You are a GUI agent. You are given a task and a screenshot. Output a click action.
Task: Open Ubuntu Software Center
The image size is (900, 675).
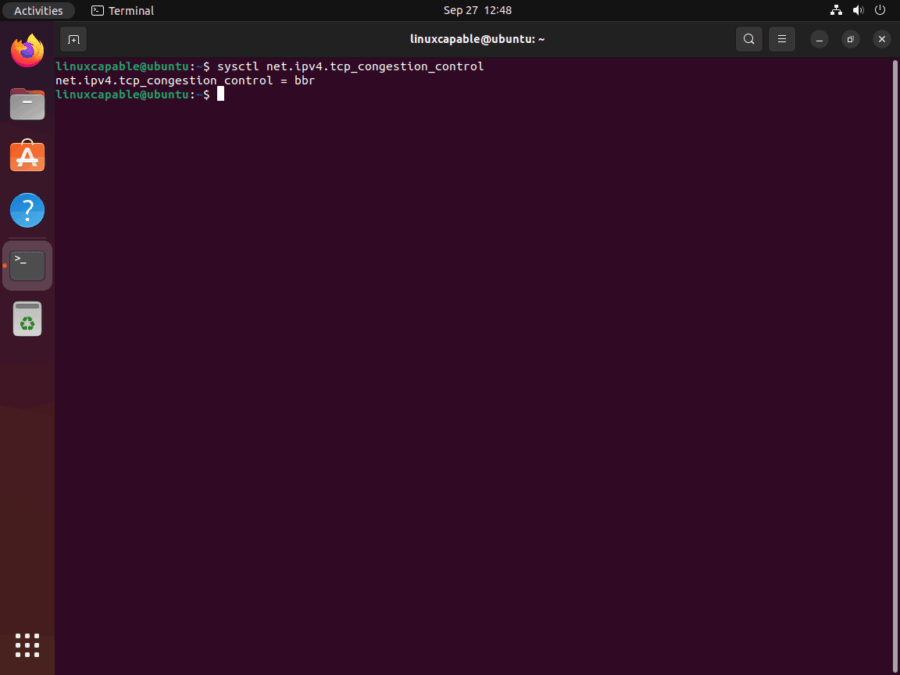(x=27, y=156)
